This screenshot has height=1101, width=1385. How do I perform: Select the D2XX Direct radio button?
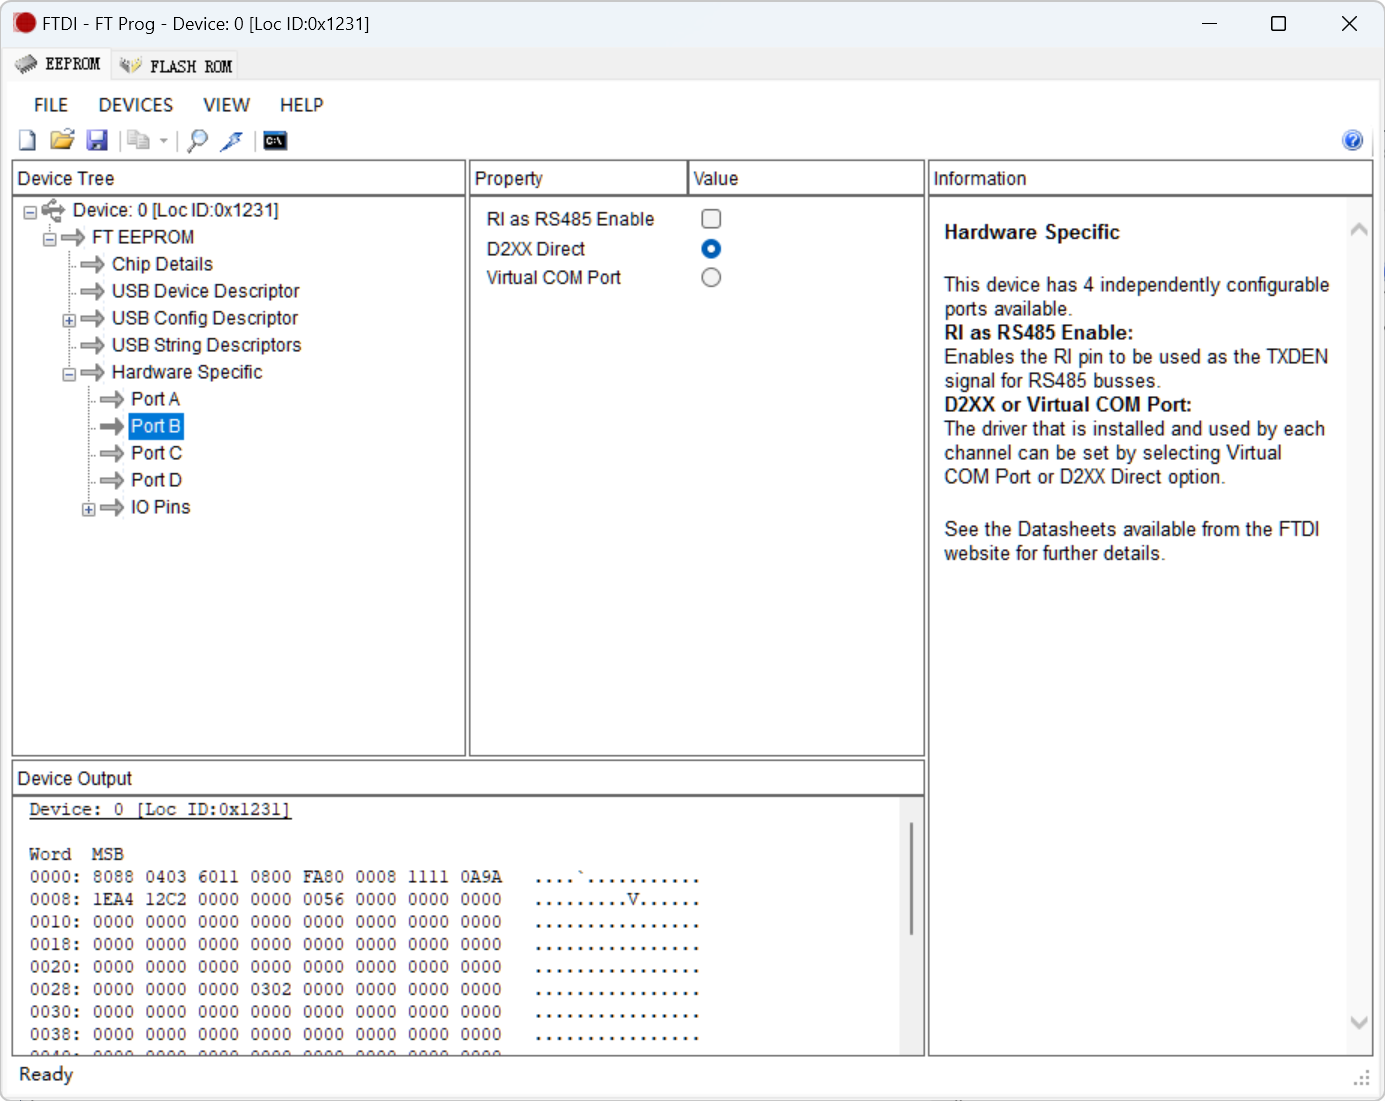pos(711,249)
